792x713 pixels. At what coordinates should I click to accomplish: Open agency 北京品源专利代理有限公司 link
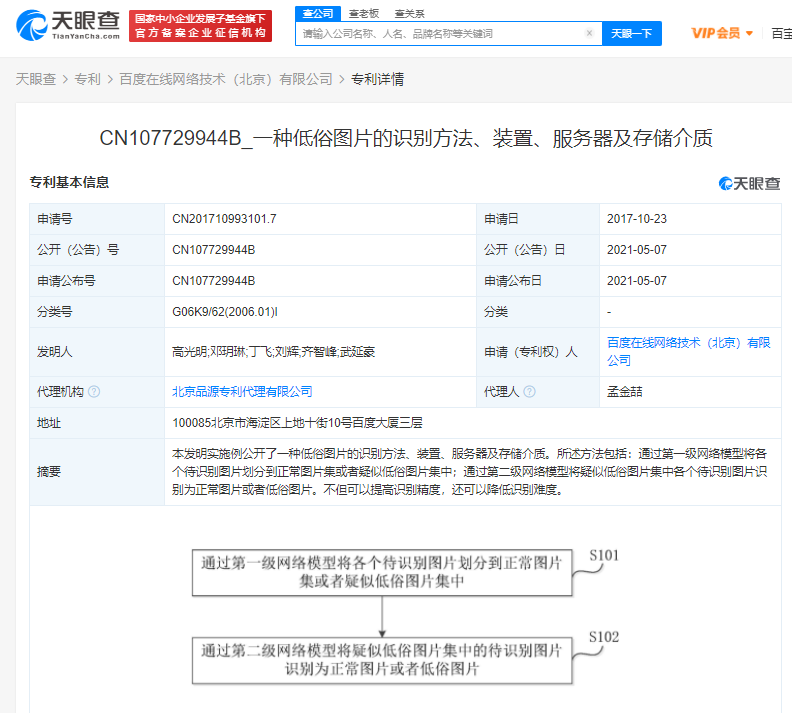point(242,391)
